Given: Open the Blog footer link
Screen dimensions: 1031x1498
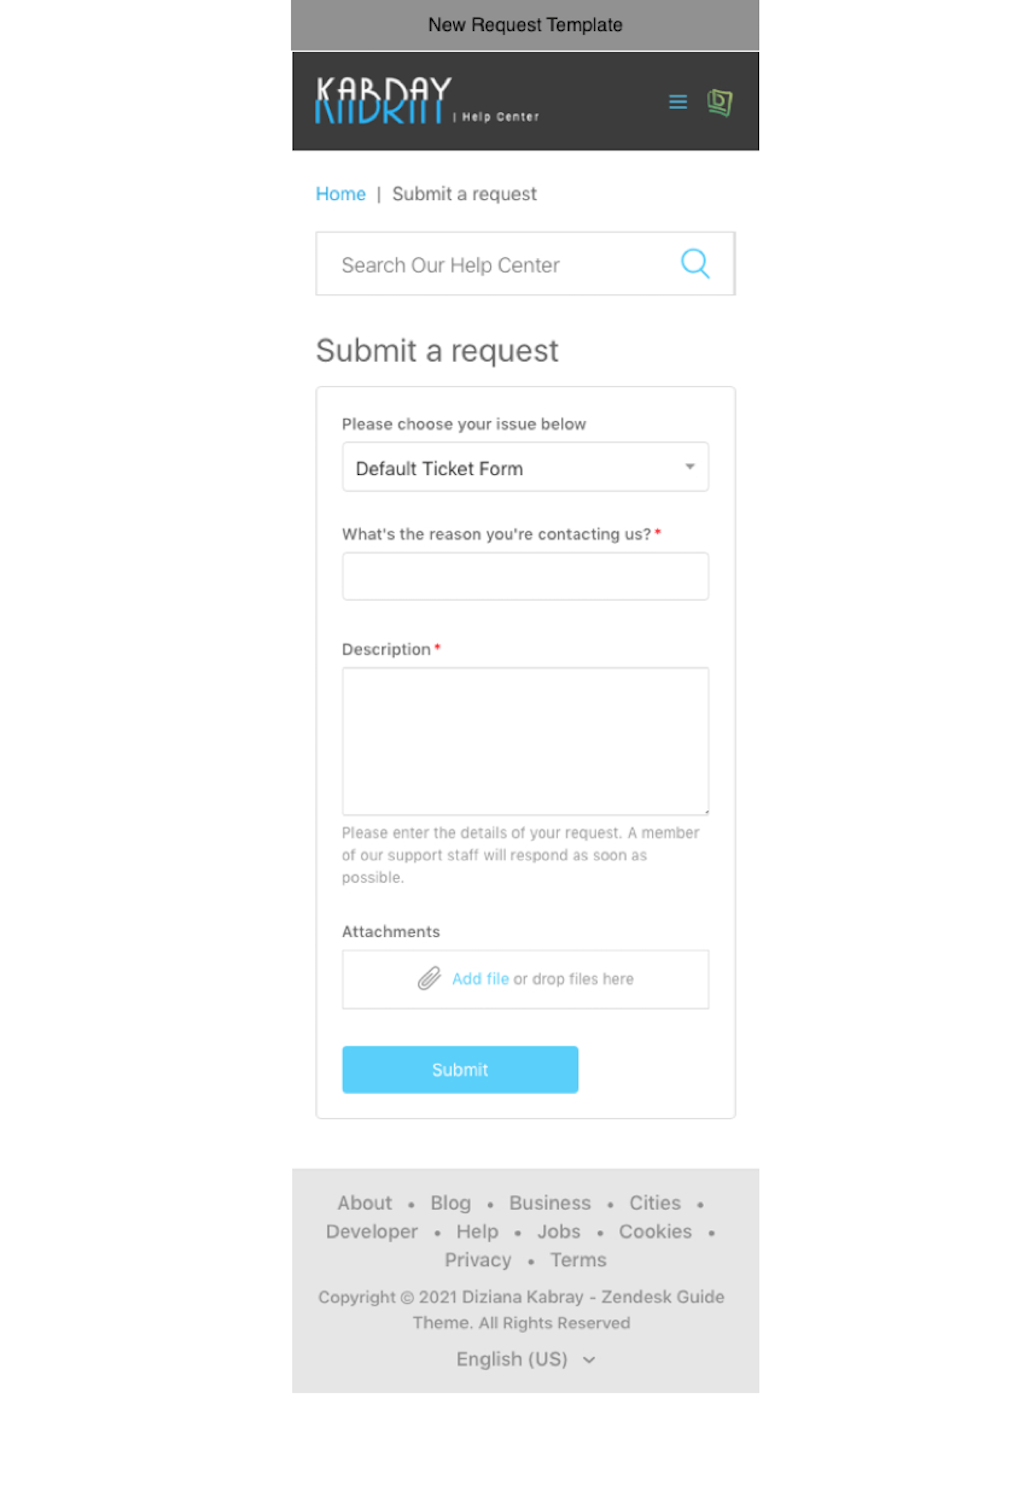Looking at the screenshot, I should [x=450, y=1203].
